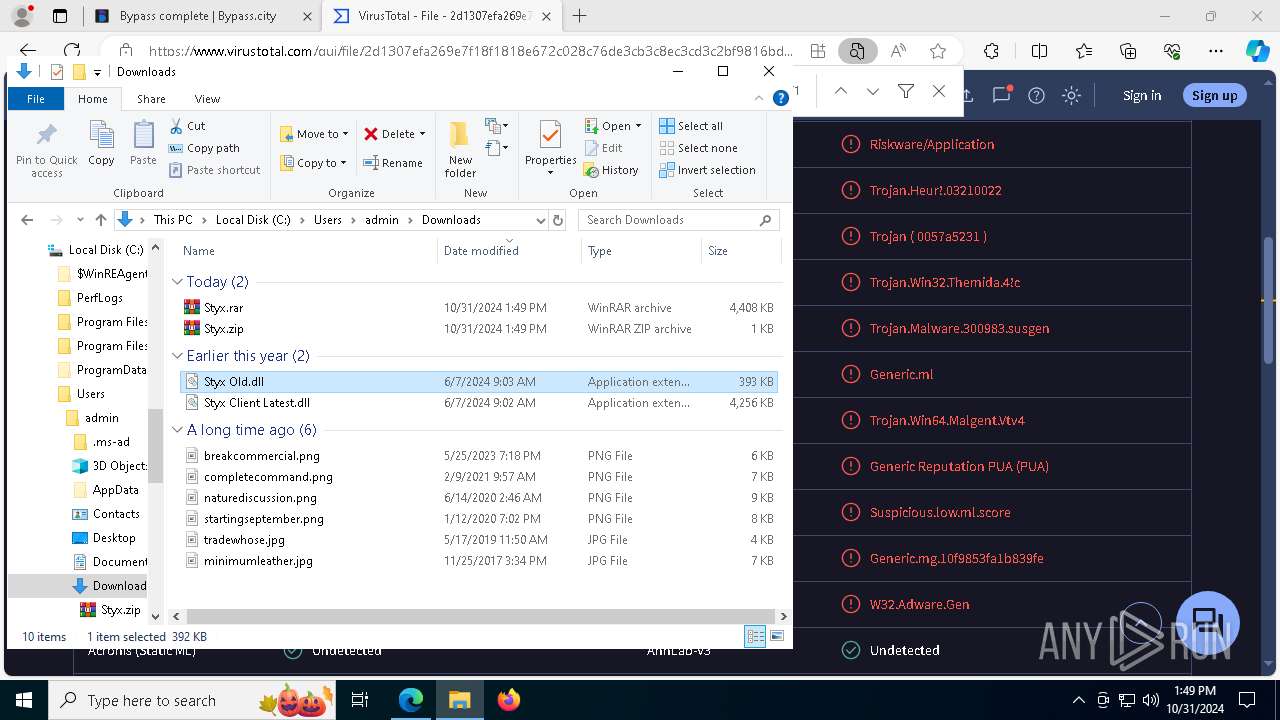
Task: Click the Paste icon in the ribbon
Action: [x=143, y=144]
